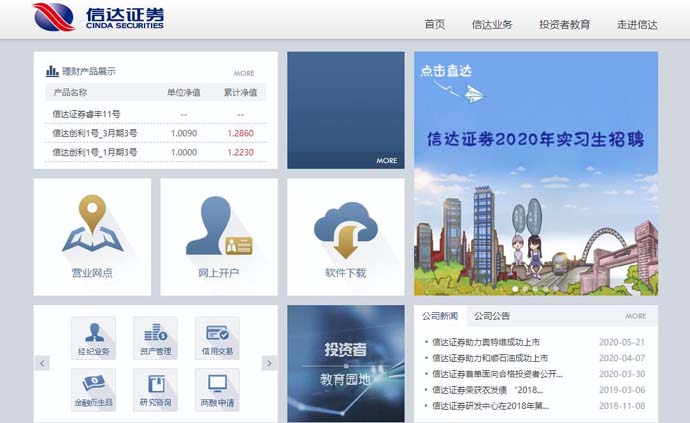Click net value 1.0000

click(x=184, y=152)
